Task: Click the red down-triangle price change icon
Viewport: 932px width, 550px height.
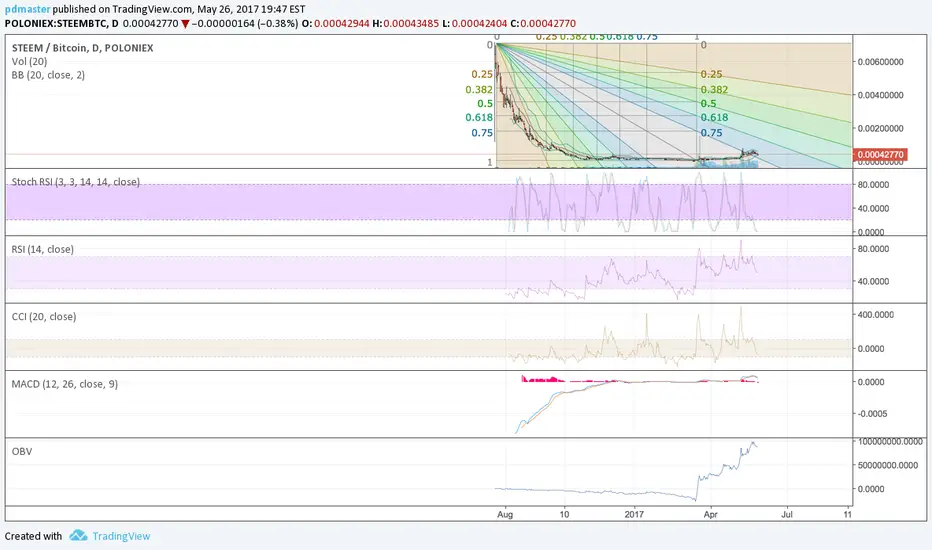Action: click(x=185, y=24)
